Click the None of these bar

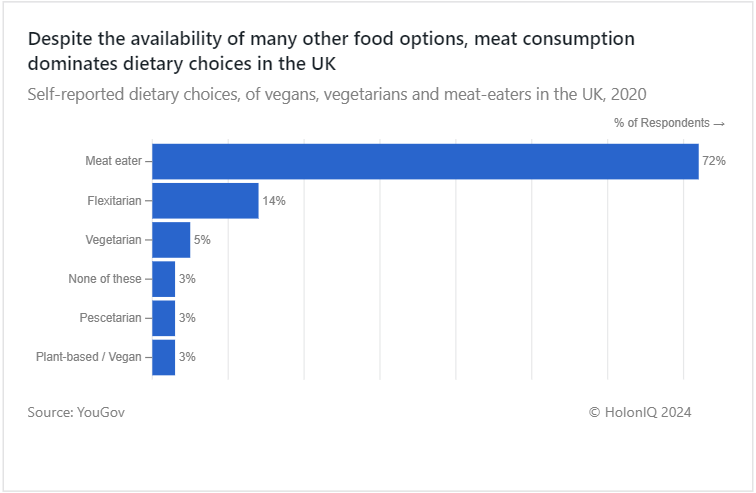(163, 279)
